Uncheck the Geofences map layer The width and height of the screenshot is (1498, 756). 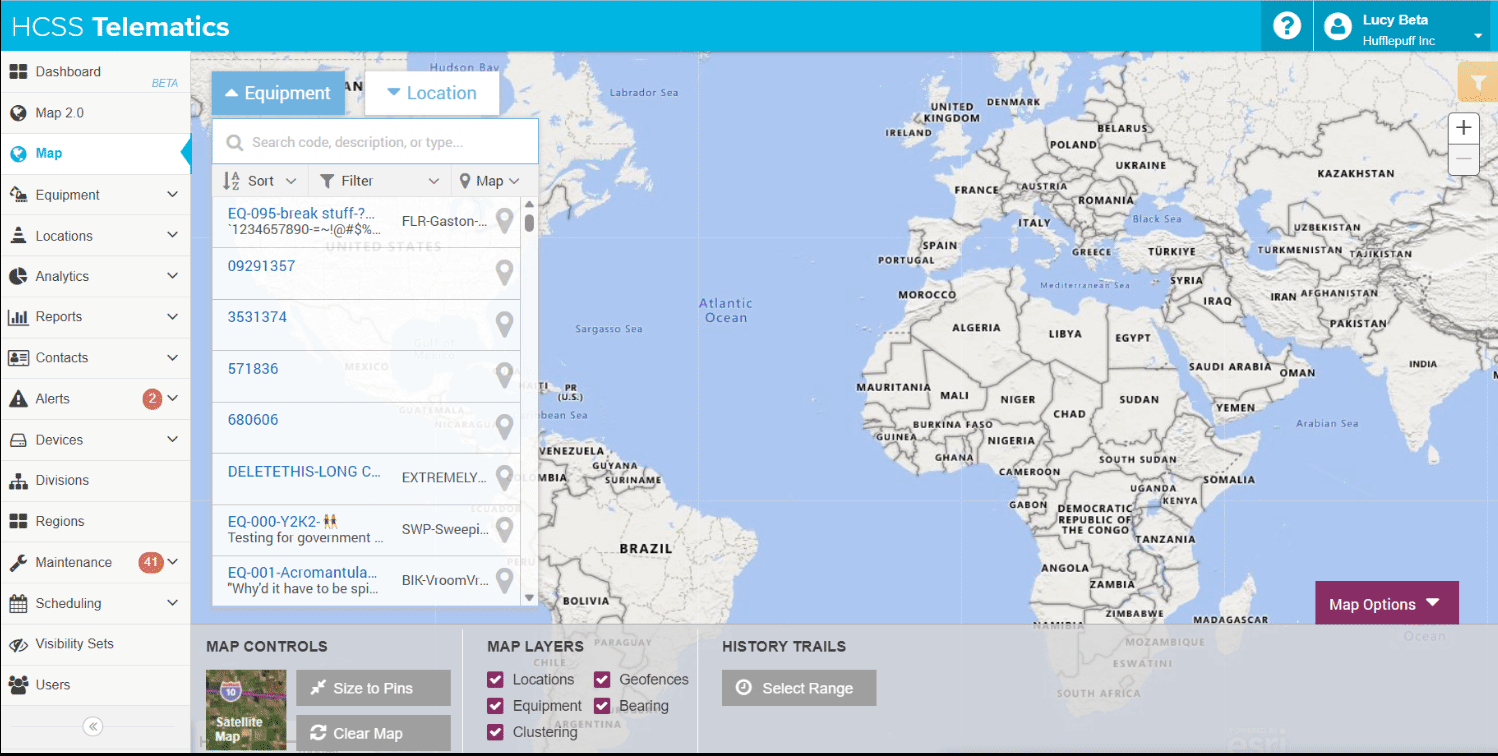coord(602,680)
